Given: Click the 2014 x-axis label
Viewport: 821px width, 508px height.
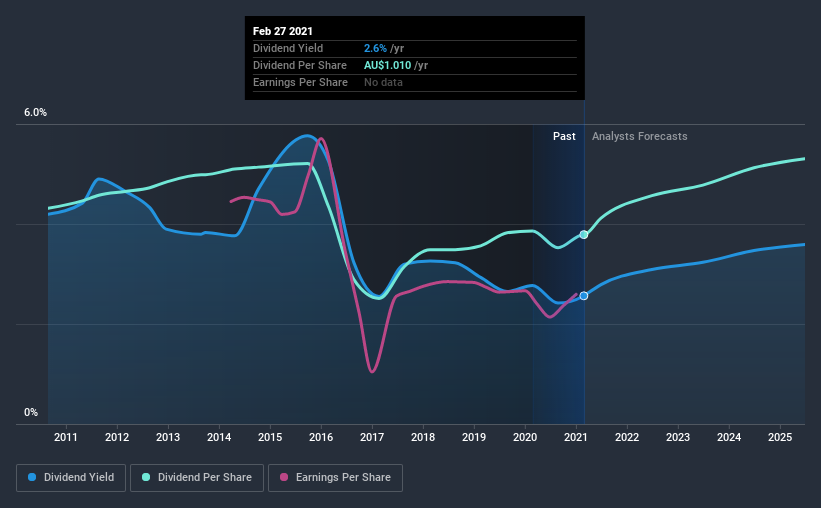Looking at the screenshot, I should [x=219, y=437].
